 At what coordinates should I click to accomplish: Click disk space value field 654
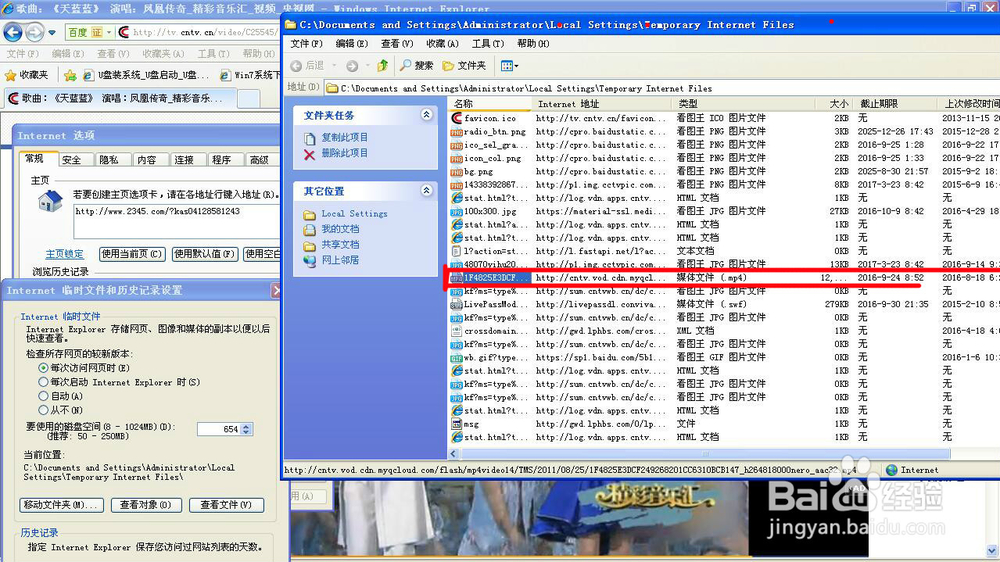(219, 429)
